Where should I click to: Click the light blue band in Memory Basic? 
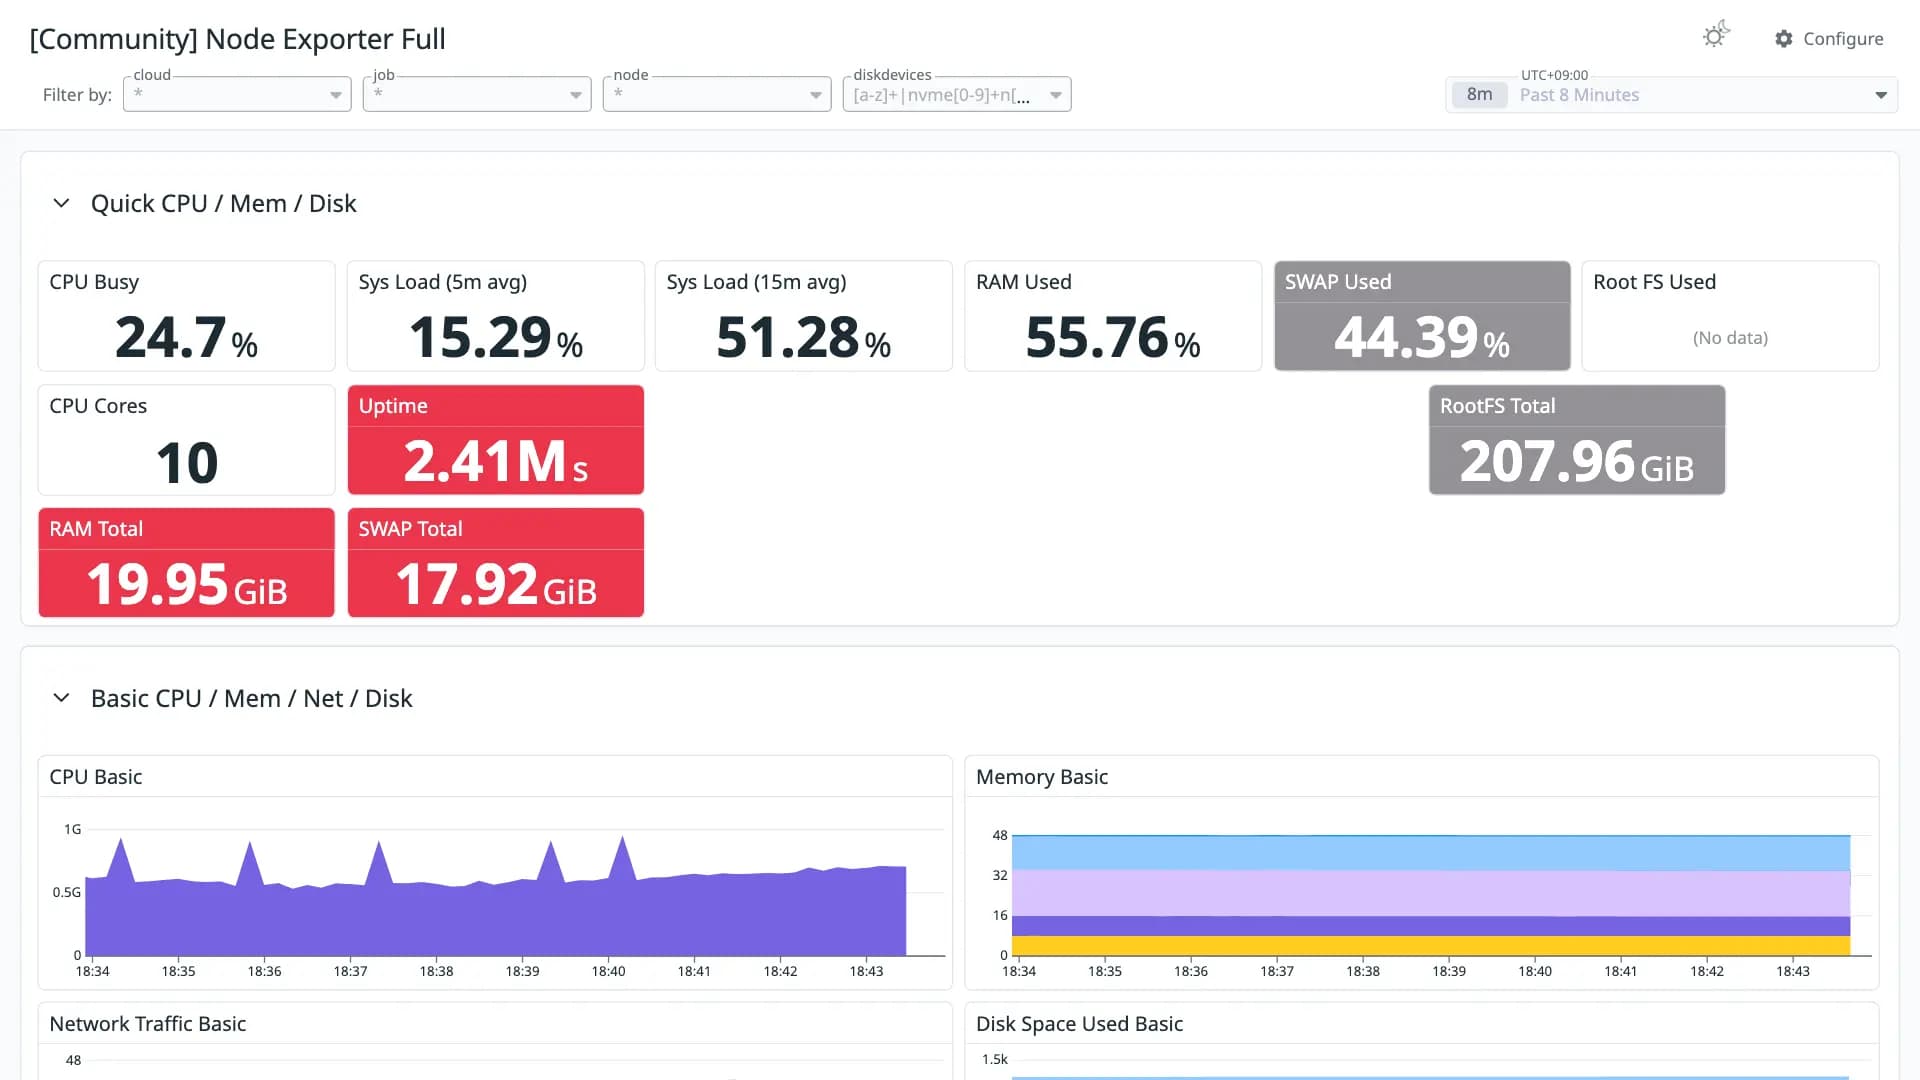pos(1430,852)
